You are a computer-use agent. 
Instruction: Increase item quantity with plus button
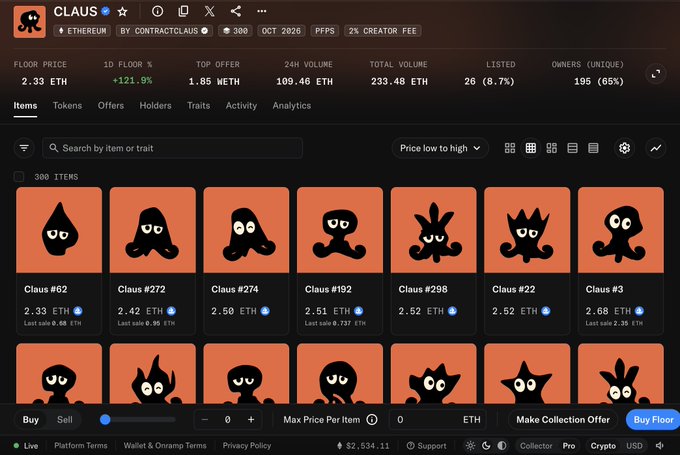click(x=251, y=419)
